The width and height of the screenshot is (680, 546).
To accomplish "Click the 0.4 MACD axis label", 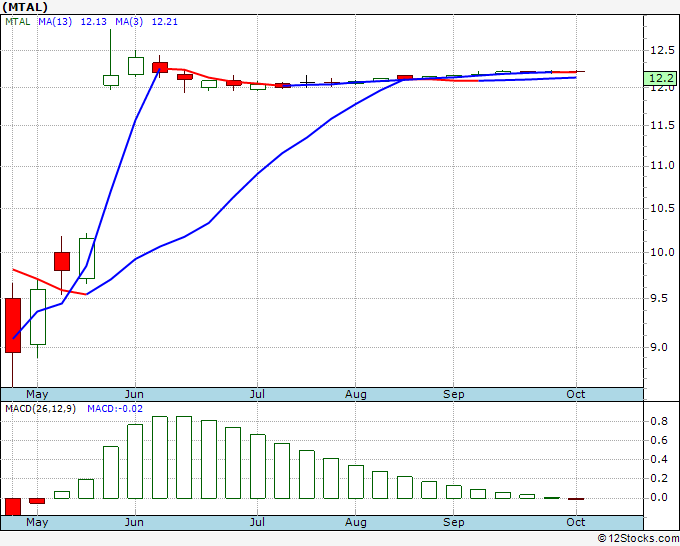I will [x=659, y=459].
